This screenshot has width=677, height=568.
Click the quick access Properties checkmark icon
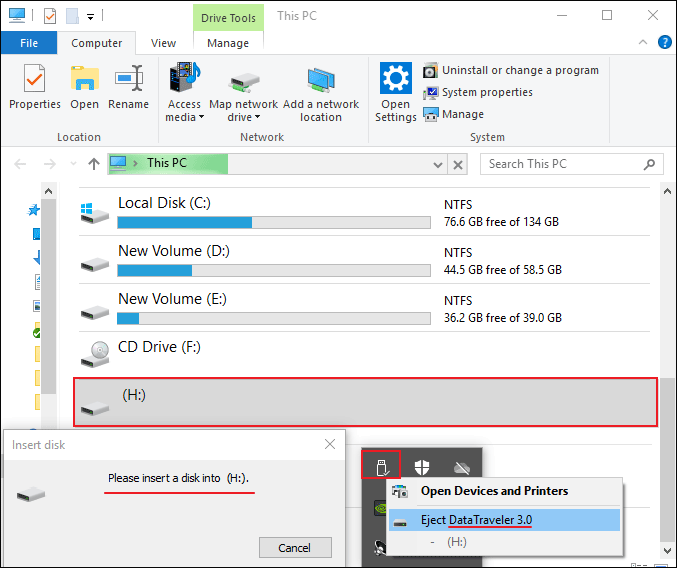pos(50,16)
